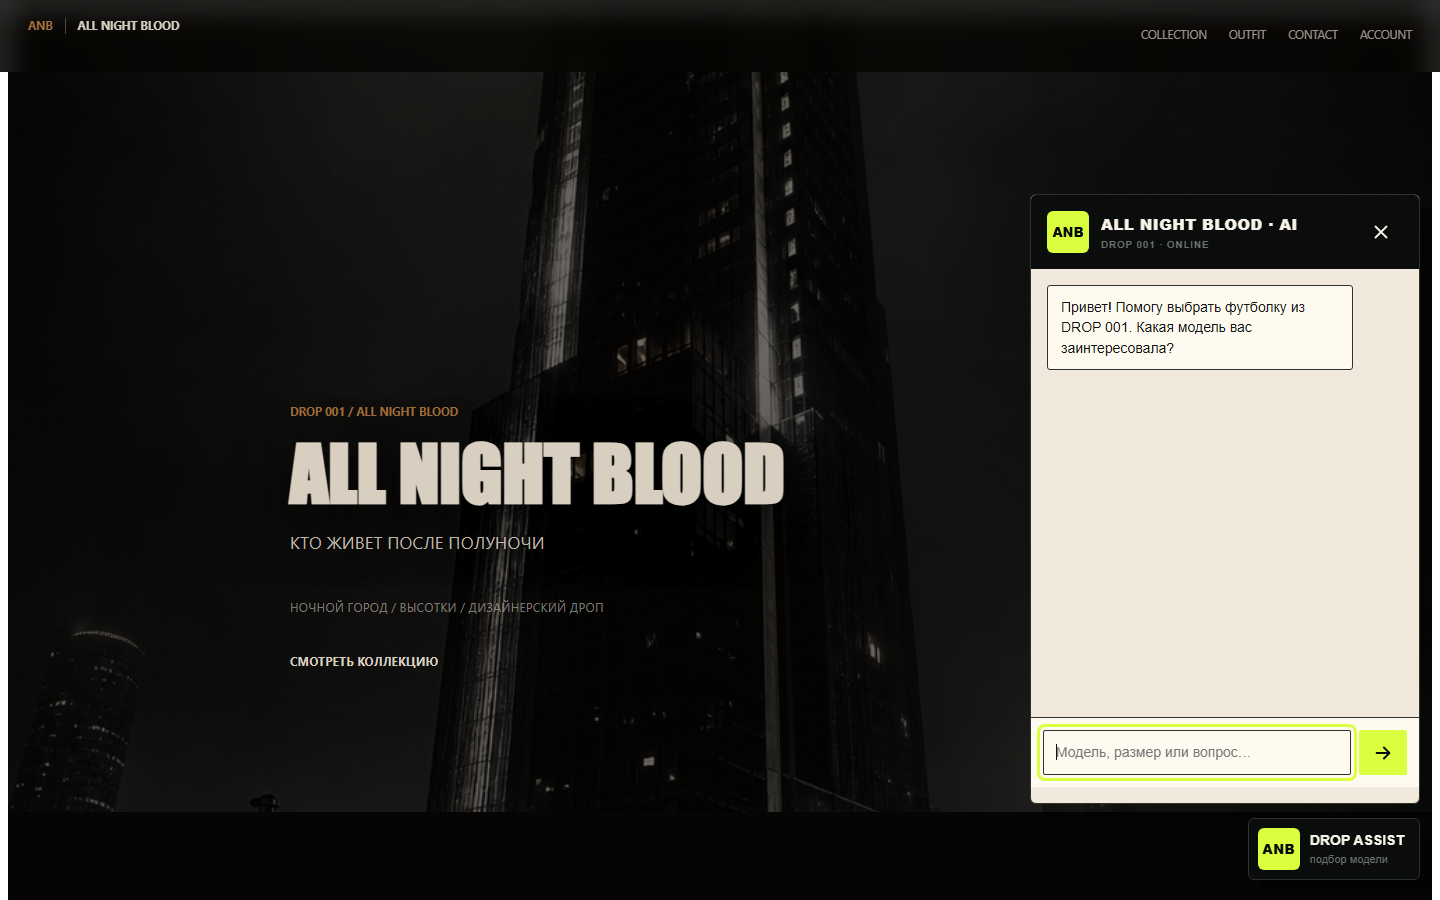1440x900 pixels.
Task: Click the ANB badge on DROP ASSIST launcher
Action: tap(1279, 849)
